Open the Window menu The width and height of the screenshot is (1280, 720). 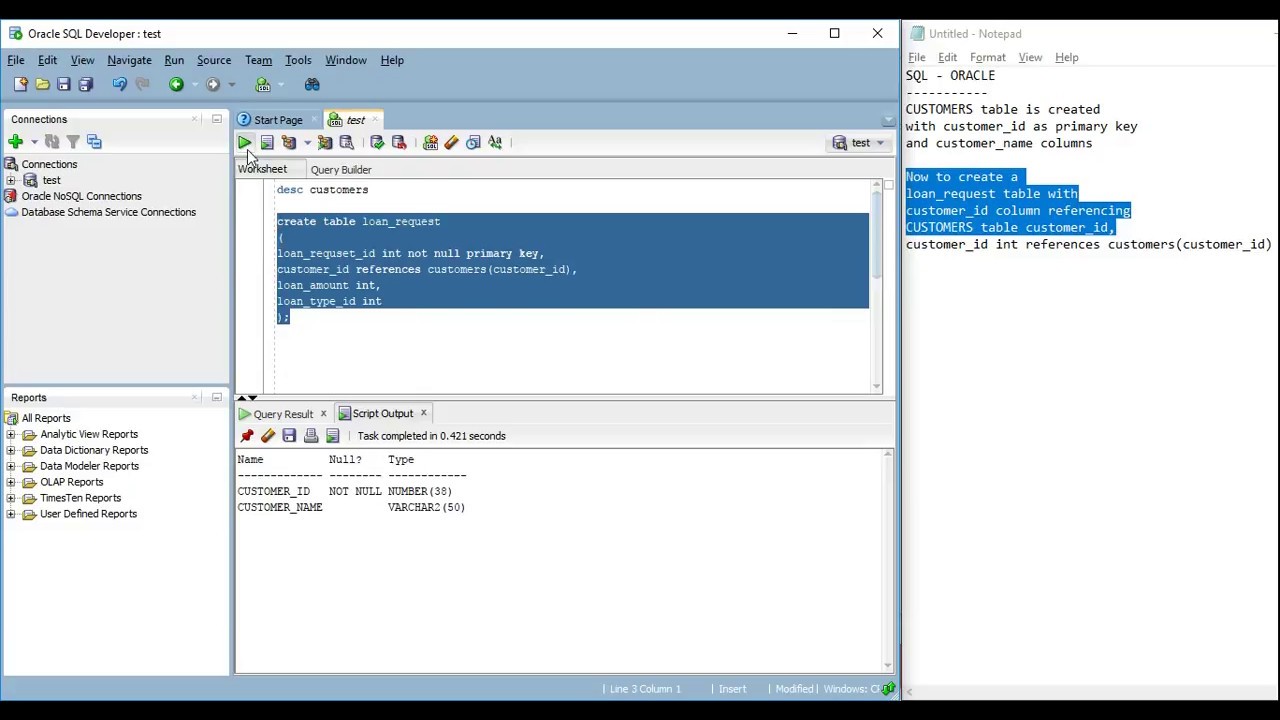tap(346, 60)
